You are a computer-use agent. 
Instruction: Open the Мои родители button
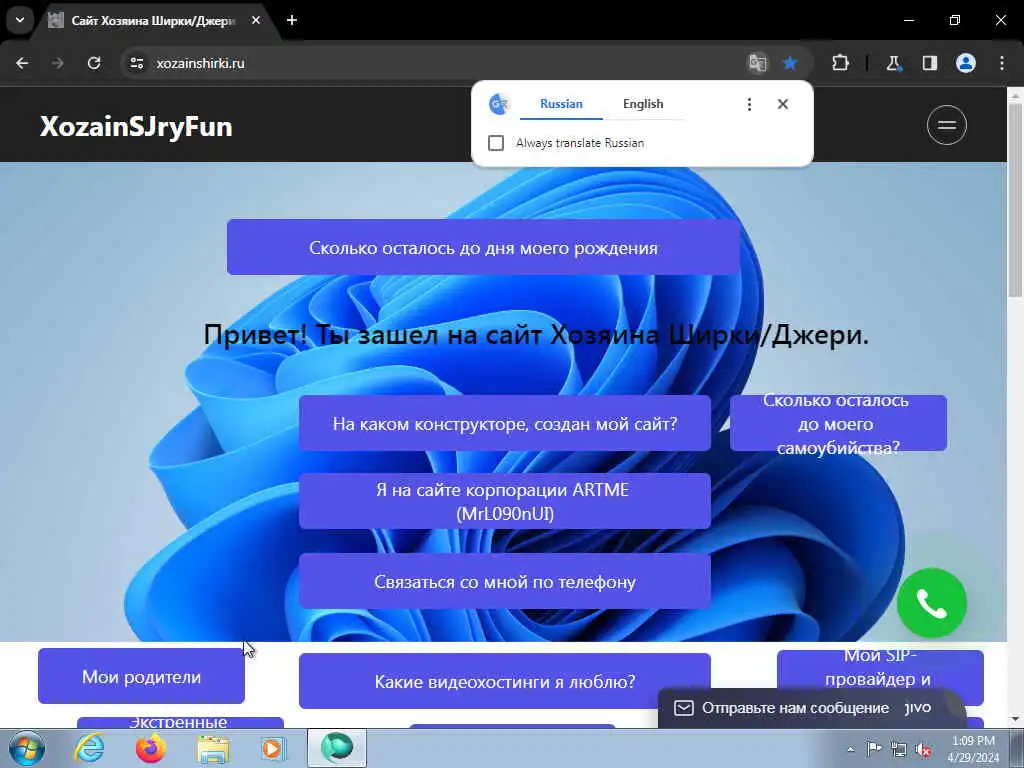click(142, 677)
